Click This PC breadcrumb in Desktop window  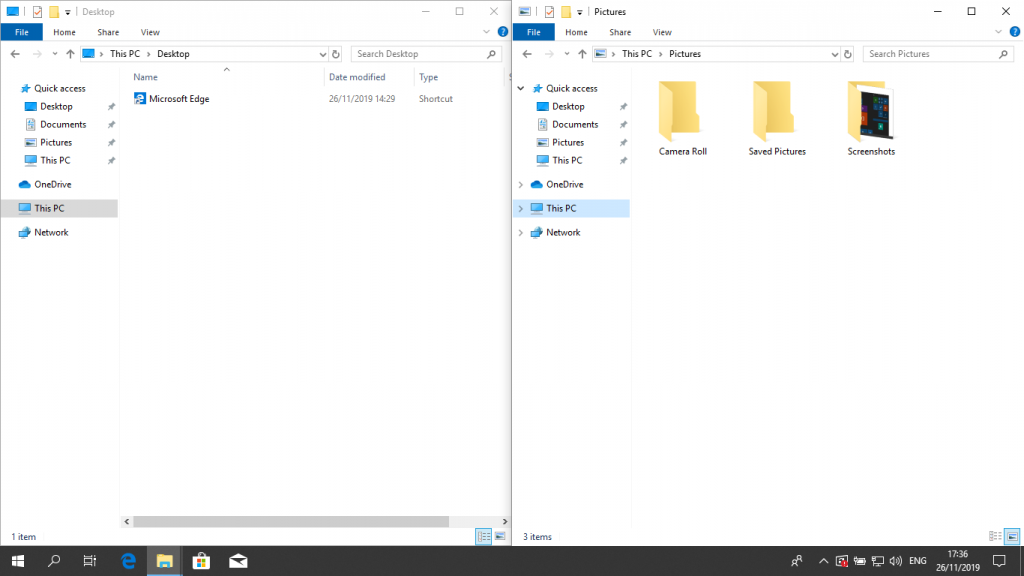125,54
